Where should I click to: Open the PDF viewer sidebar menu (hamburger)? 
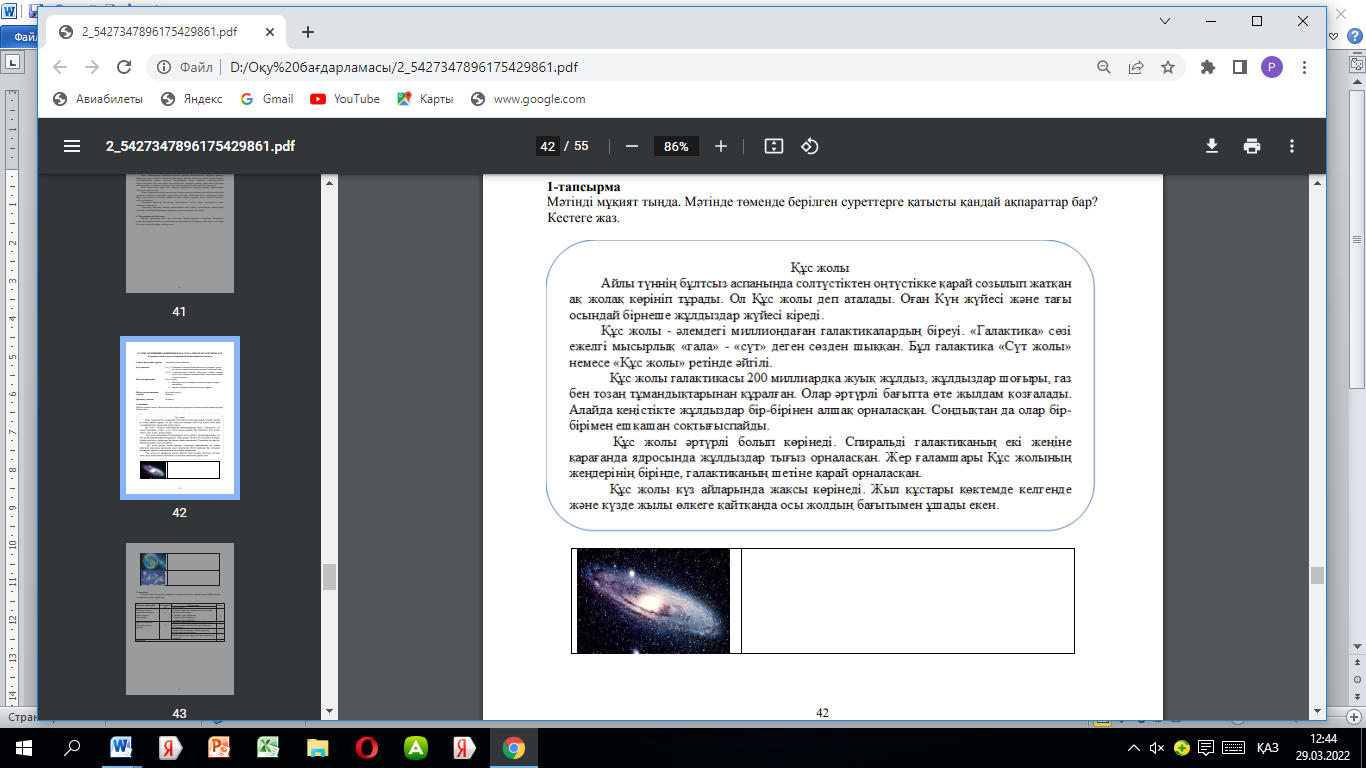click(x=72, y=146)
